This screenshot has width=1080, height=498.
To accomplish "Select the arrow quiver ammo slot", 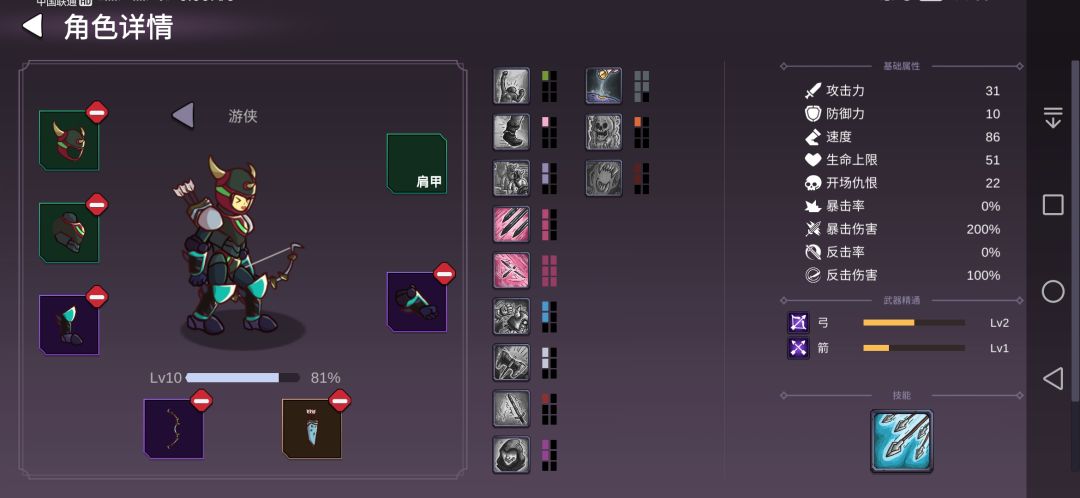I will 312,428.
